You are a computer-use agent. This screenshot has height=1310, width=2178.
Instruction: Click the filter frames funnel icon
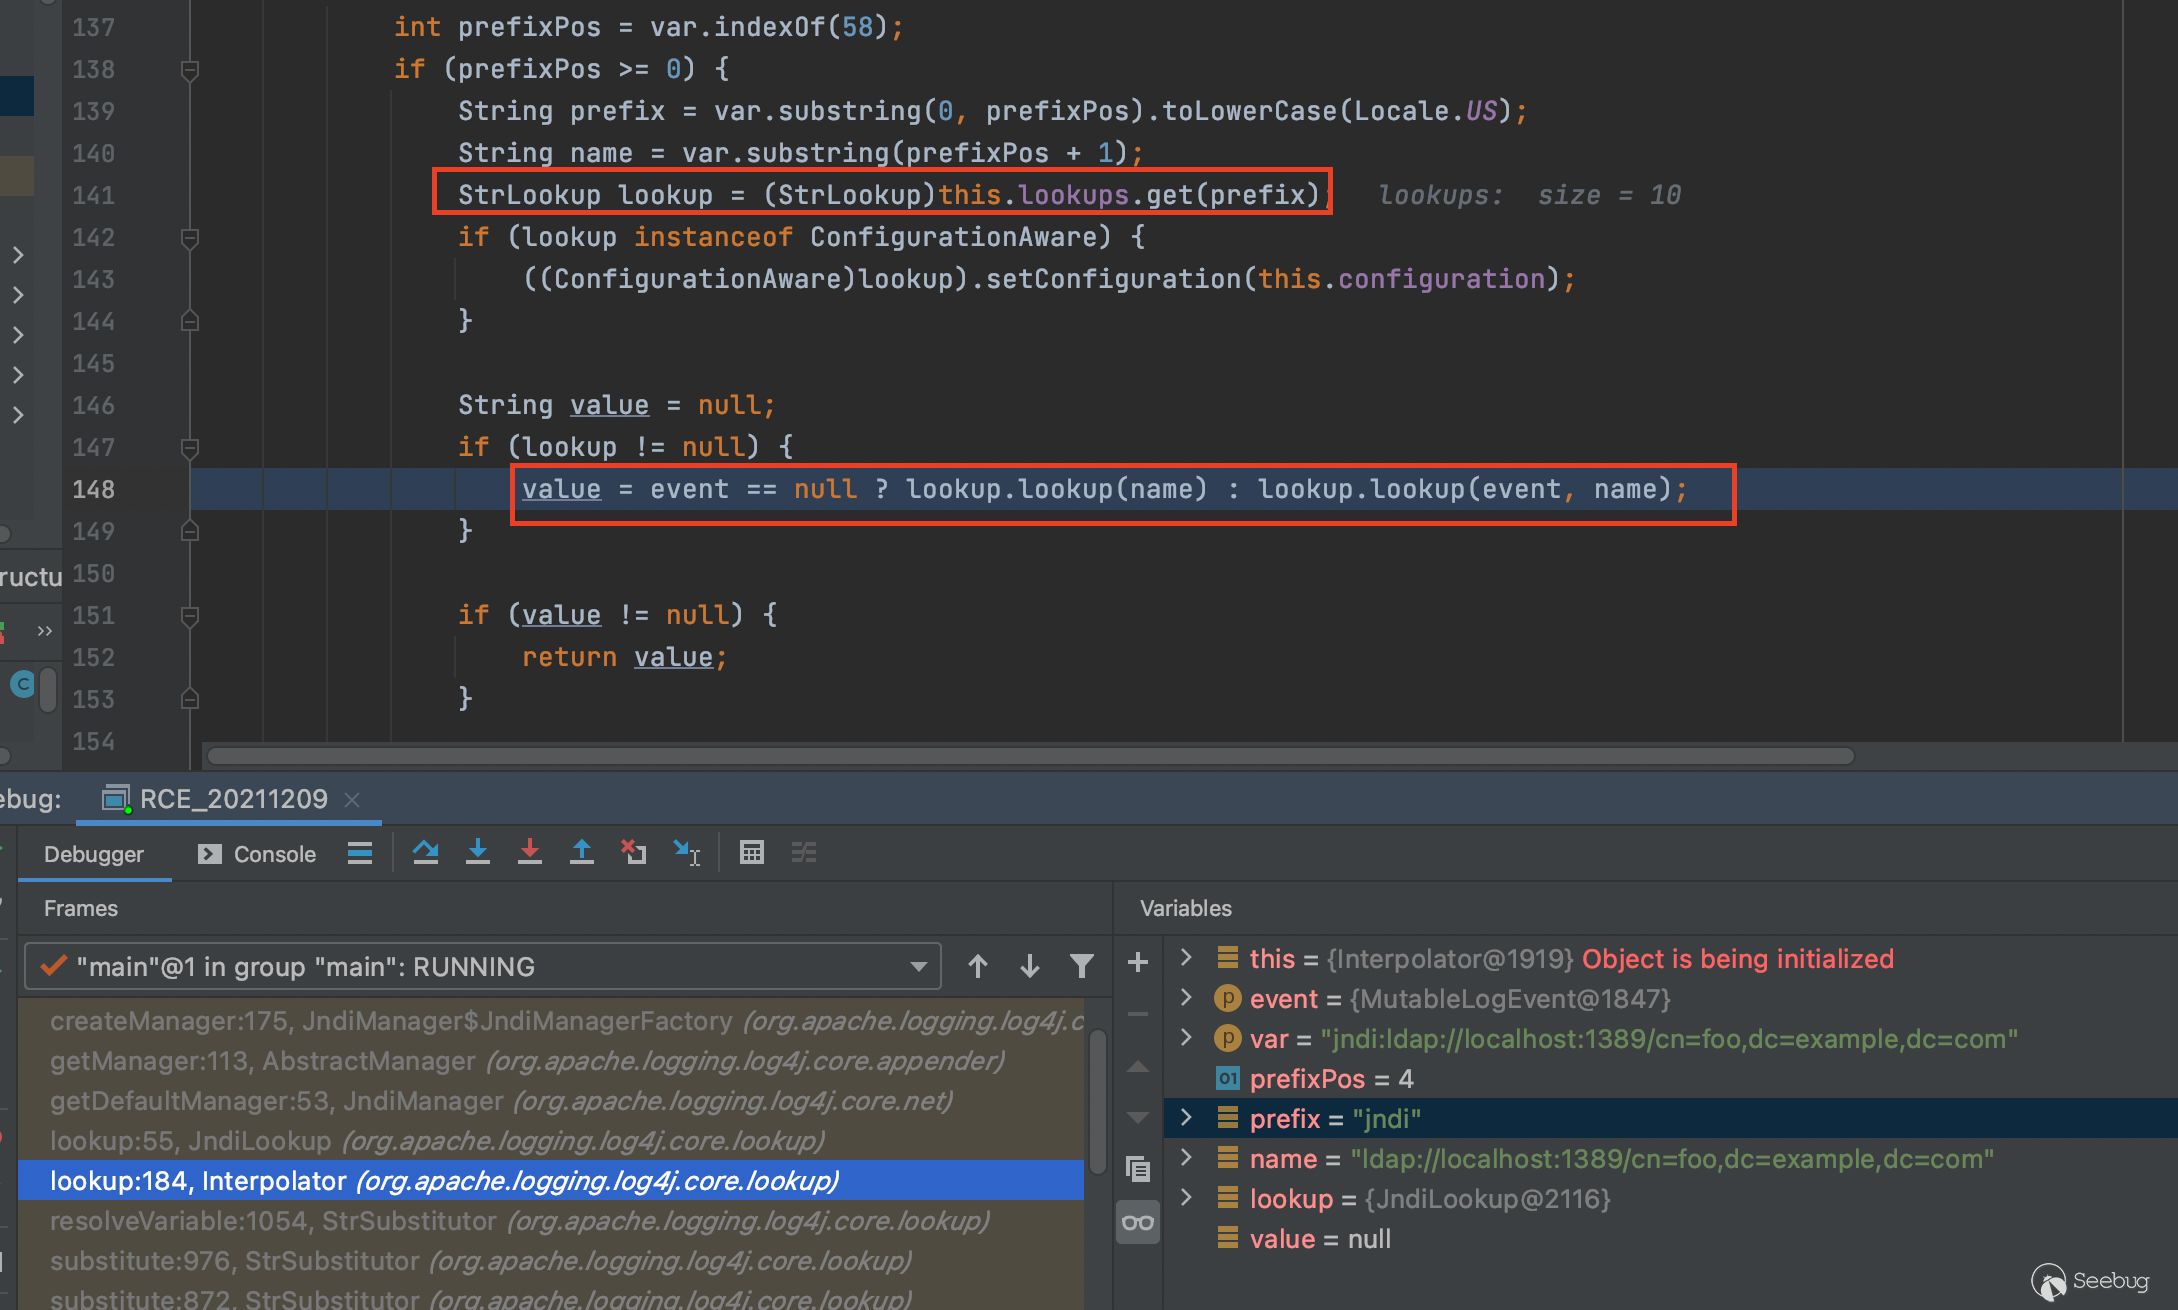click(x=1081, y=966)
